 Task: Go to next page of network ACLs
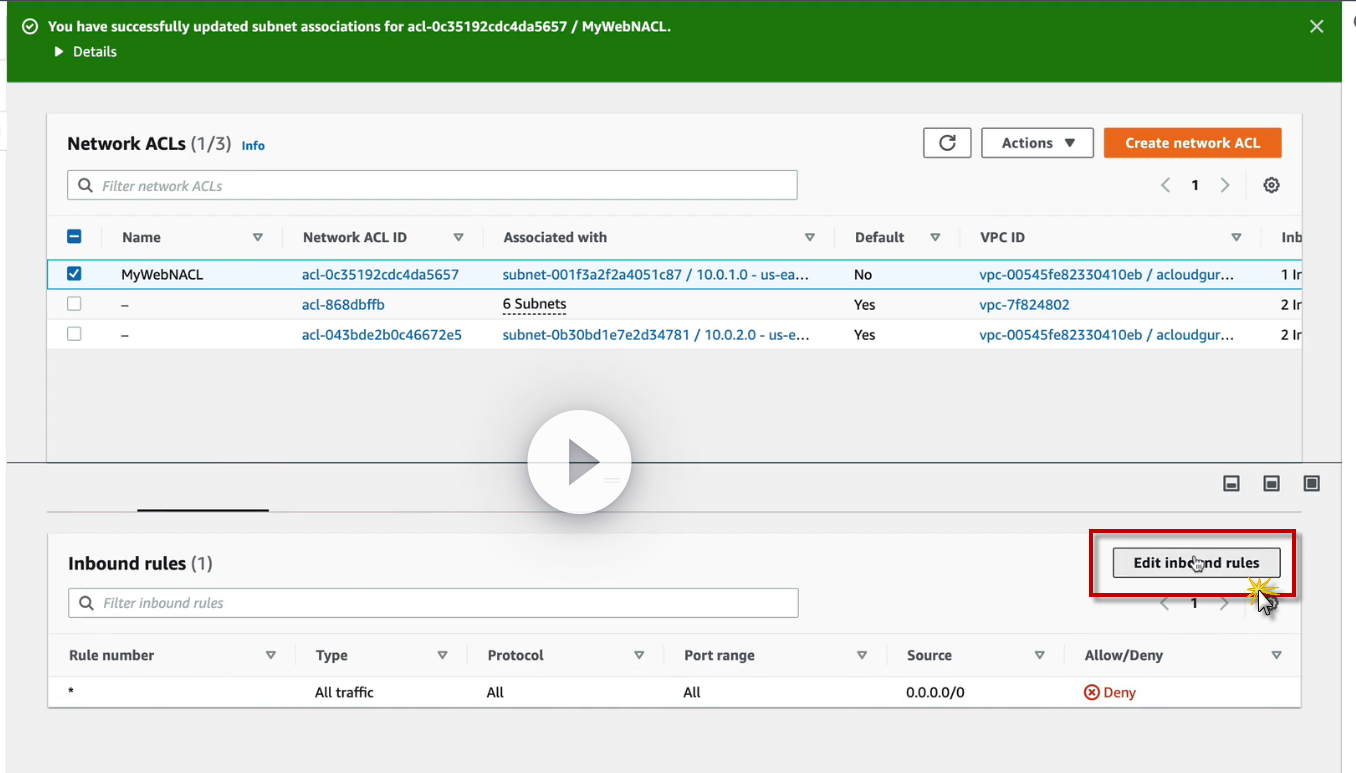click(x=1225, y=185)
